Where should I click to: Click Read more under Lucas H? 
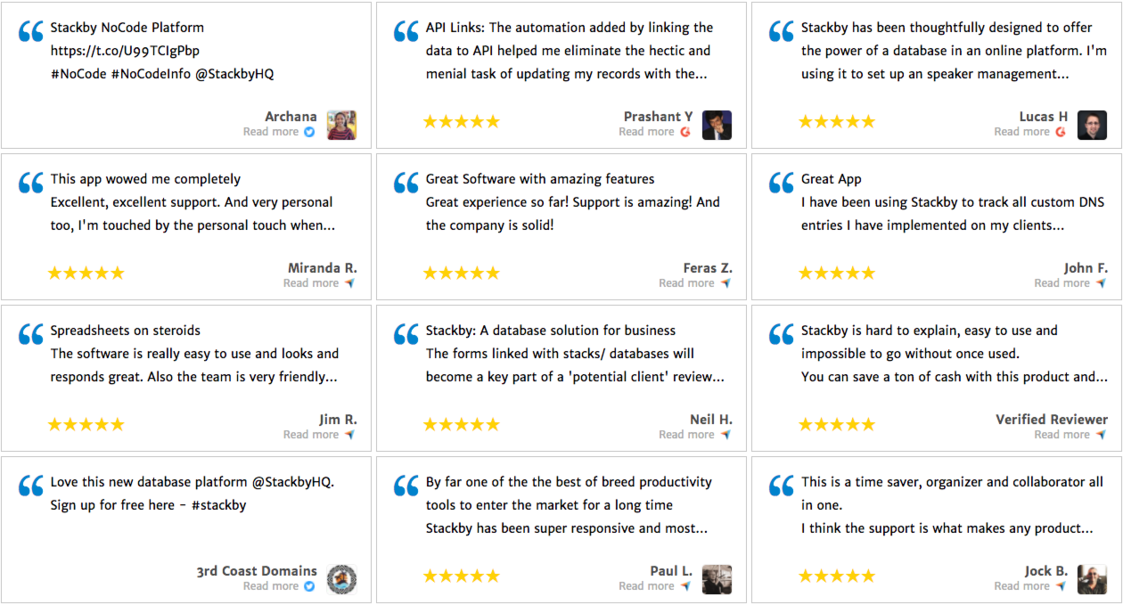tap(1021, 132)
